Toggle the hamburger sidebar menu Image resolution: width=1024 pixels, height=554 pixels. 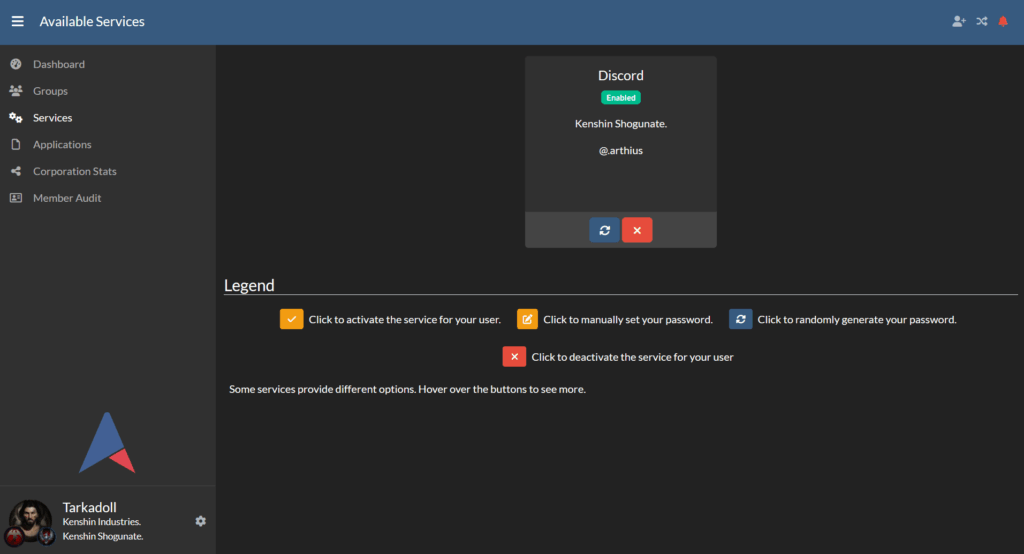(x=18, y=22)
